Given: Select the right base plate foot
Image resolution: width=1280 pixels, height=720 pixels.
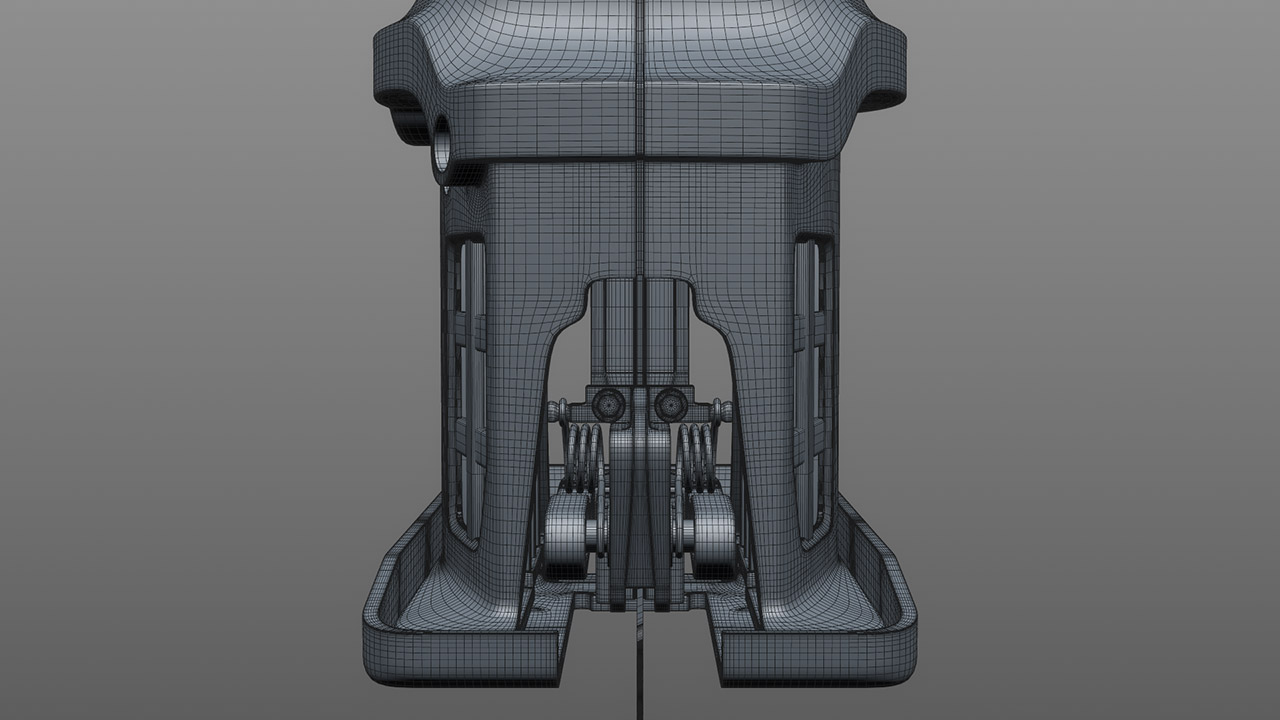Looking at the screenshot, I should 820,640.
